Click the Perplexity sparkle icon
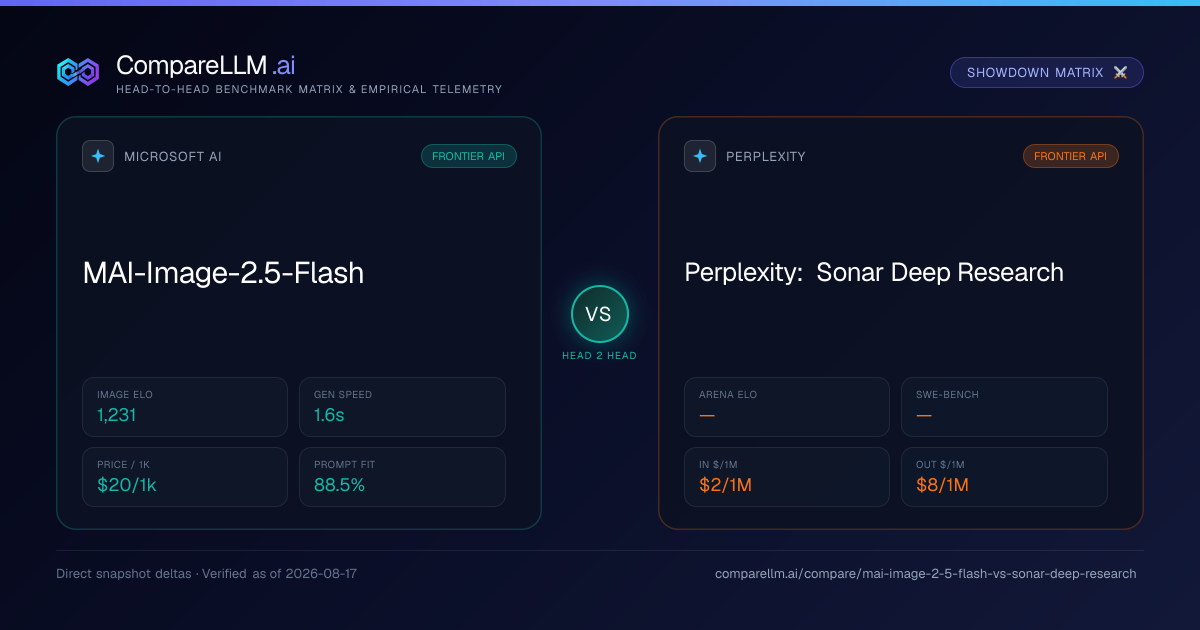 [x=700, y=156]
